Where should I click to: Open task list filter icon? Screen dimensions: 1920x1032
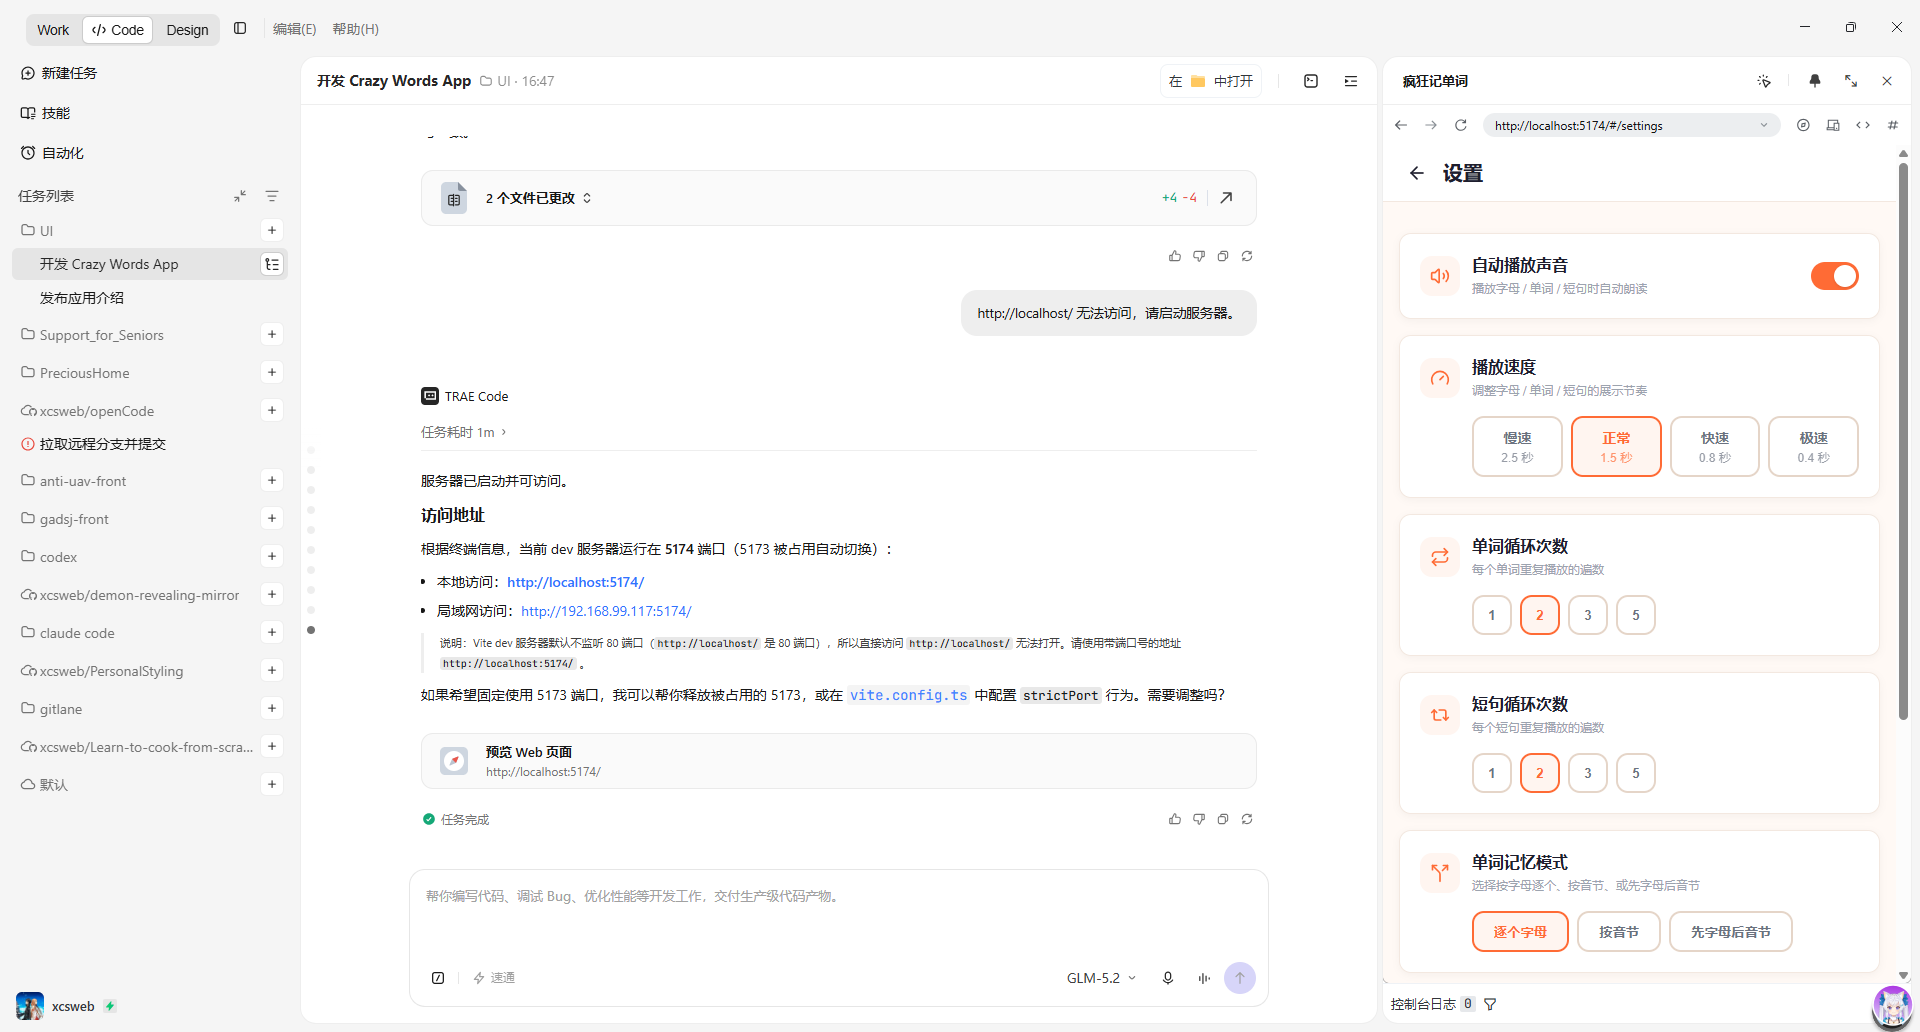(272, 196)
